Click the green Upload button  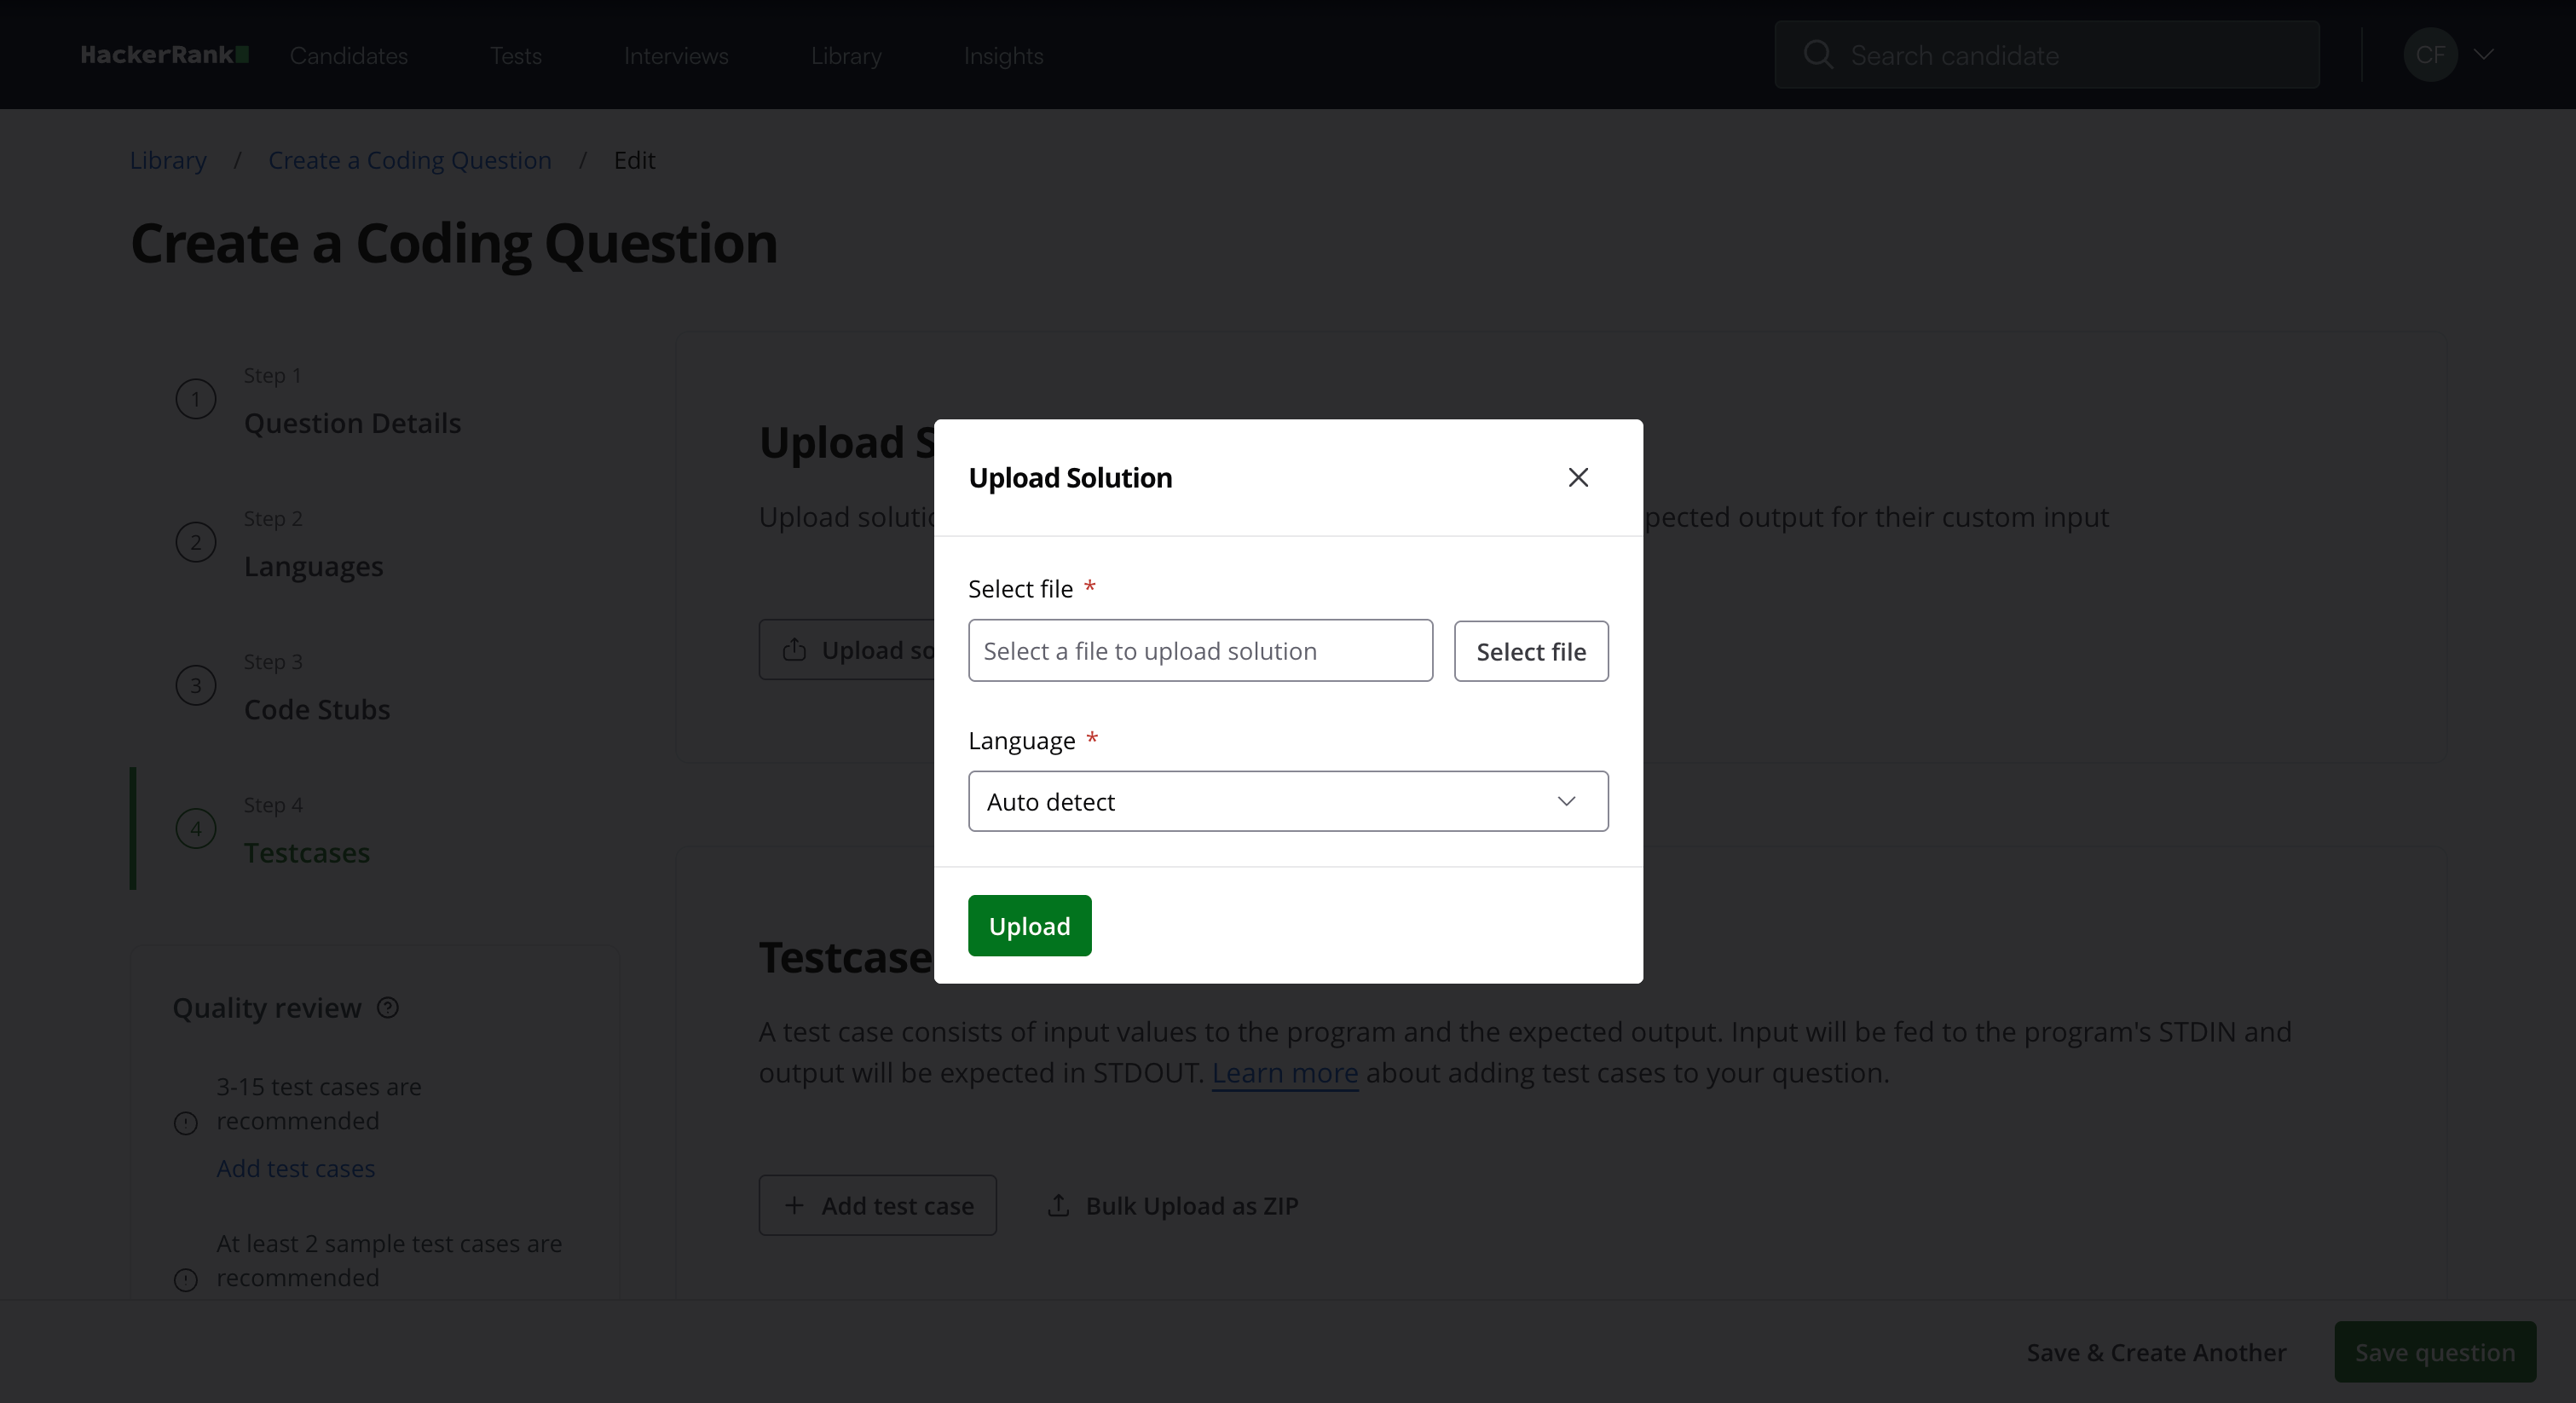click(x=1029, y=926)
